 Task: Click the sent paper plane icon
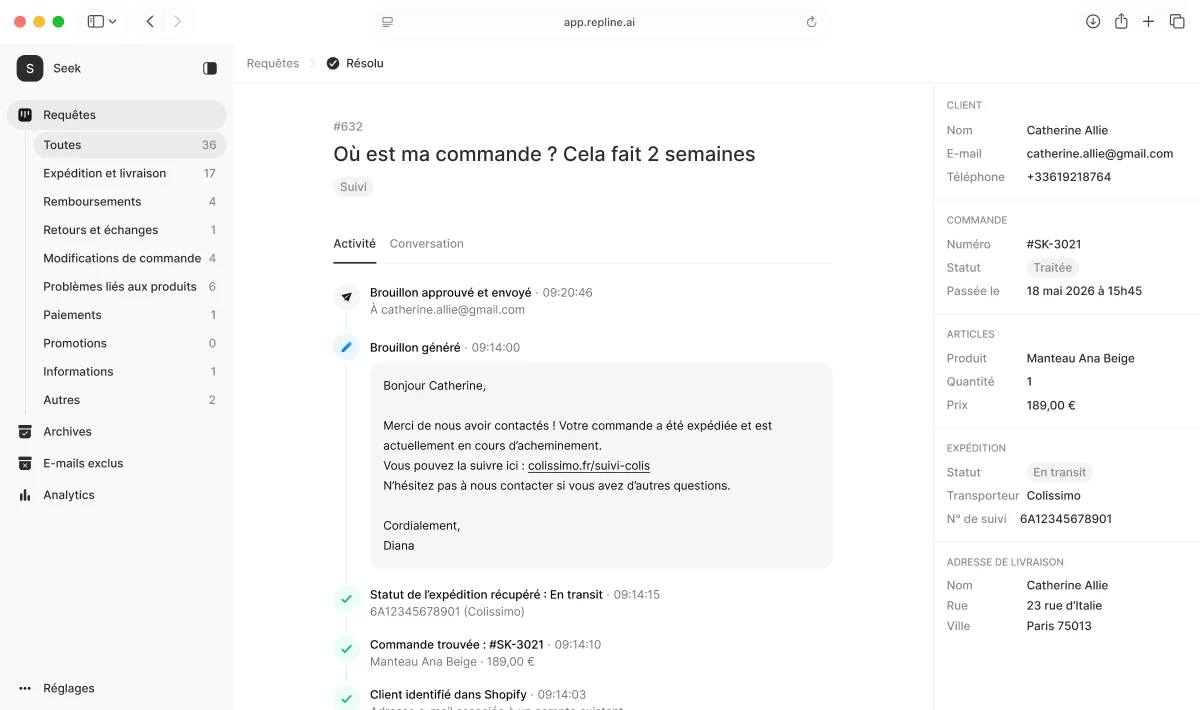point(346,297)
